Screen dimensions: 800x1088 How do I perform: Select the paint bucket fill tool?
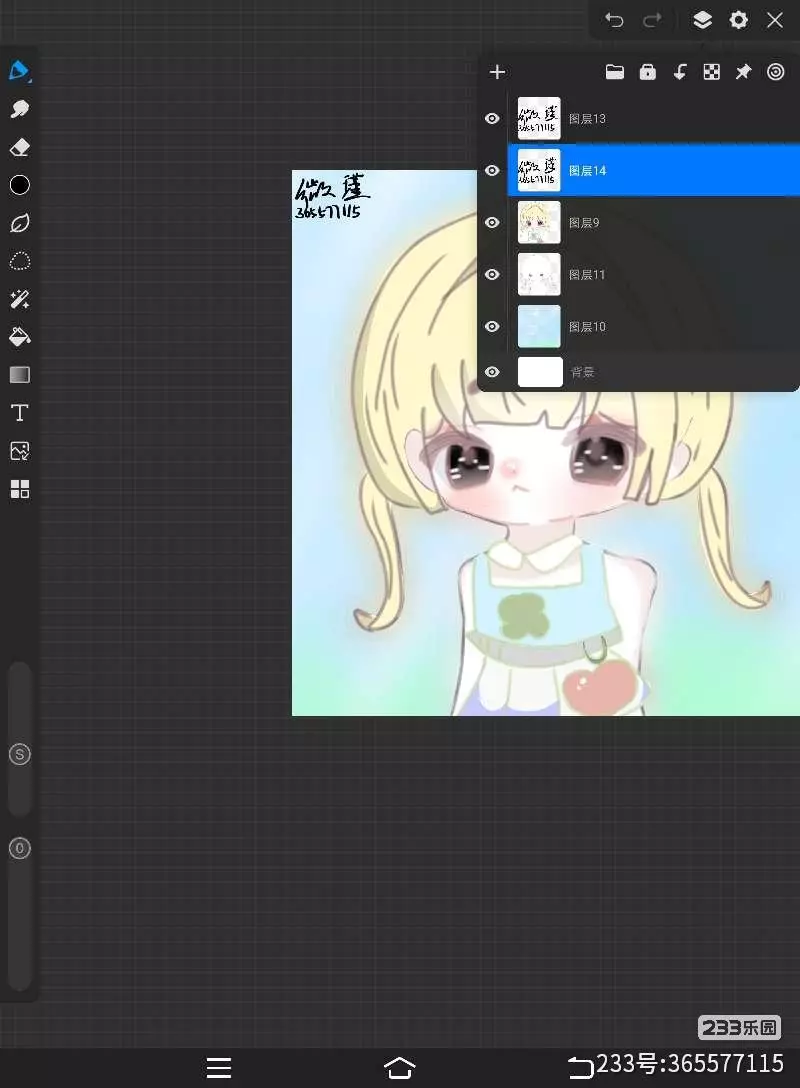pyautogui.click(x=19, y=337)
